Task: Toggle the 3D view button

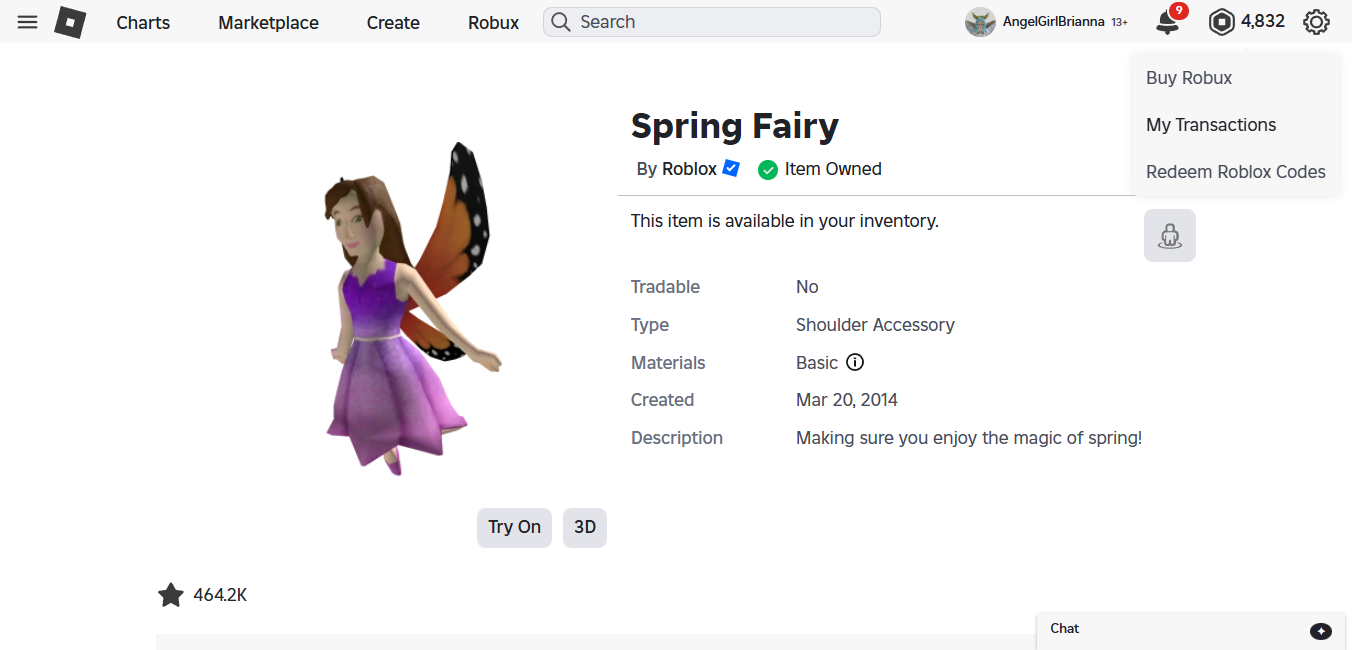Action: point(585,527)
